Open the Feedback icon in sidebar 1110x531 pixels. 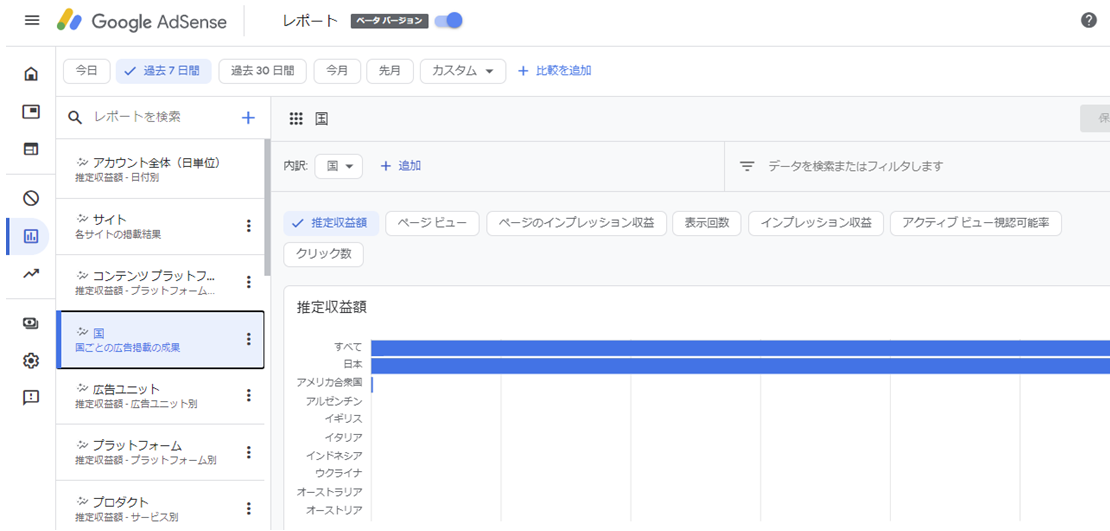(30, 398)
